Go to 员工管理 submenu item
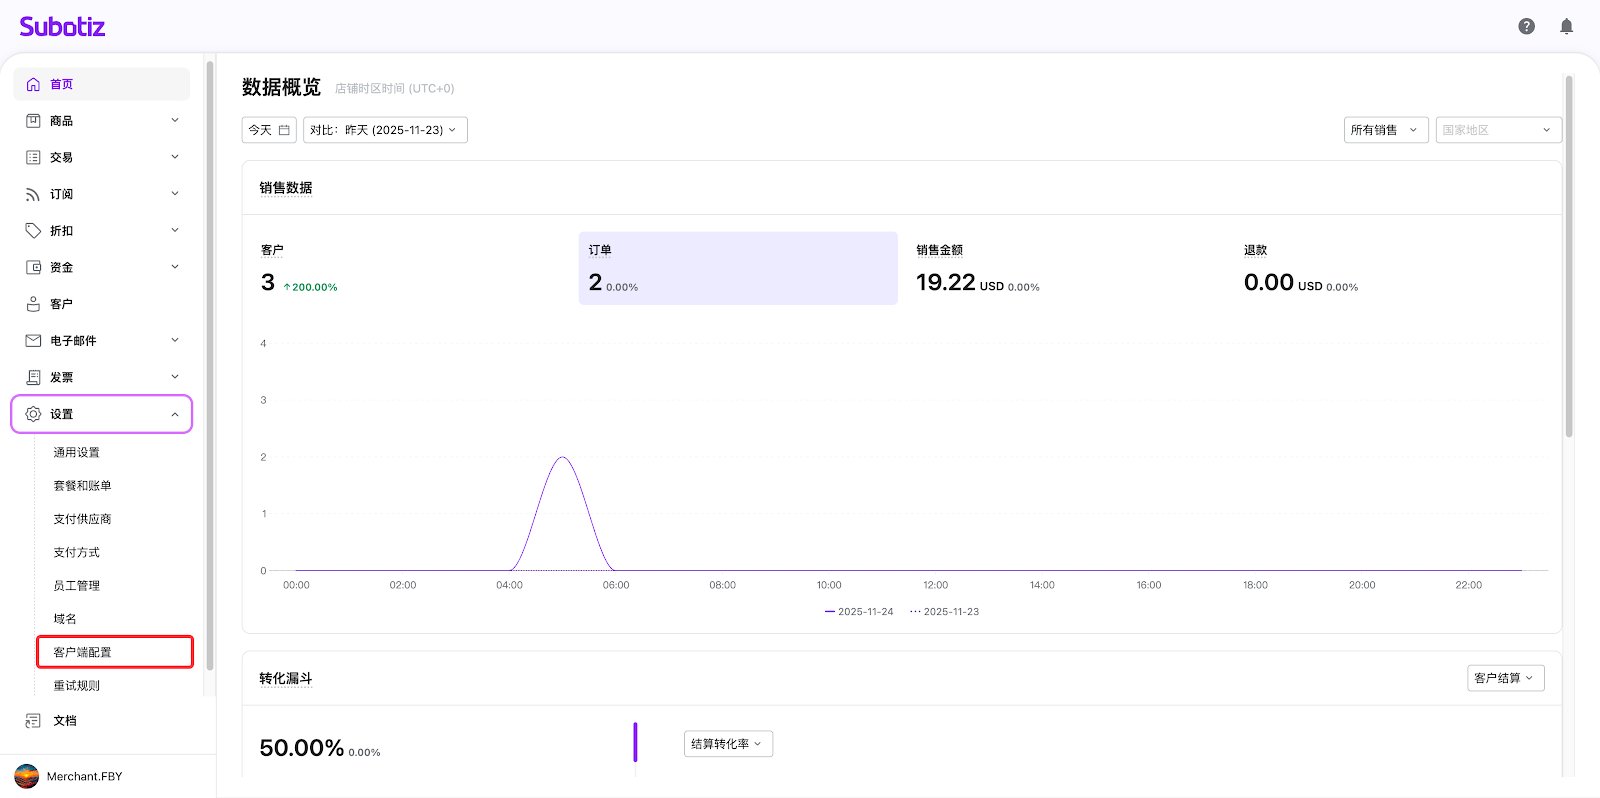 pyautogui.click(x=77, y=586)
